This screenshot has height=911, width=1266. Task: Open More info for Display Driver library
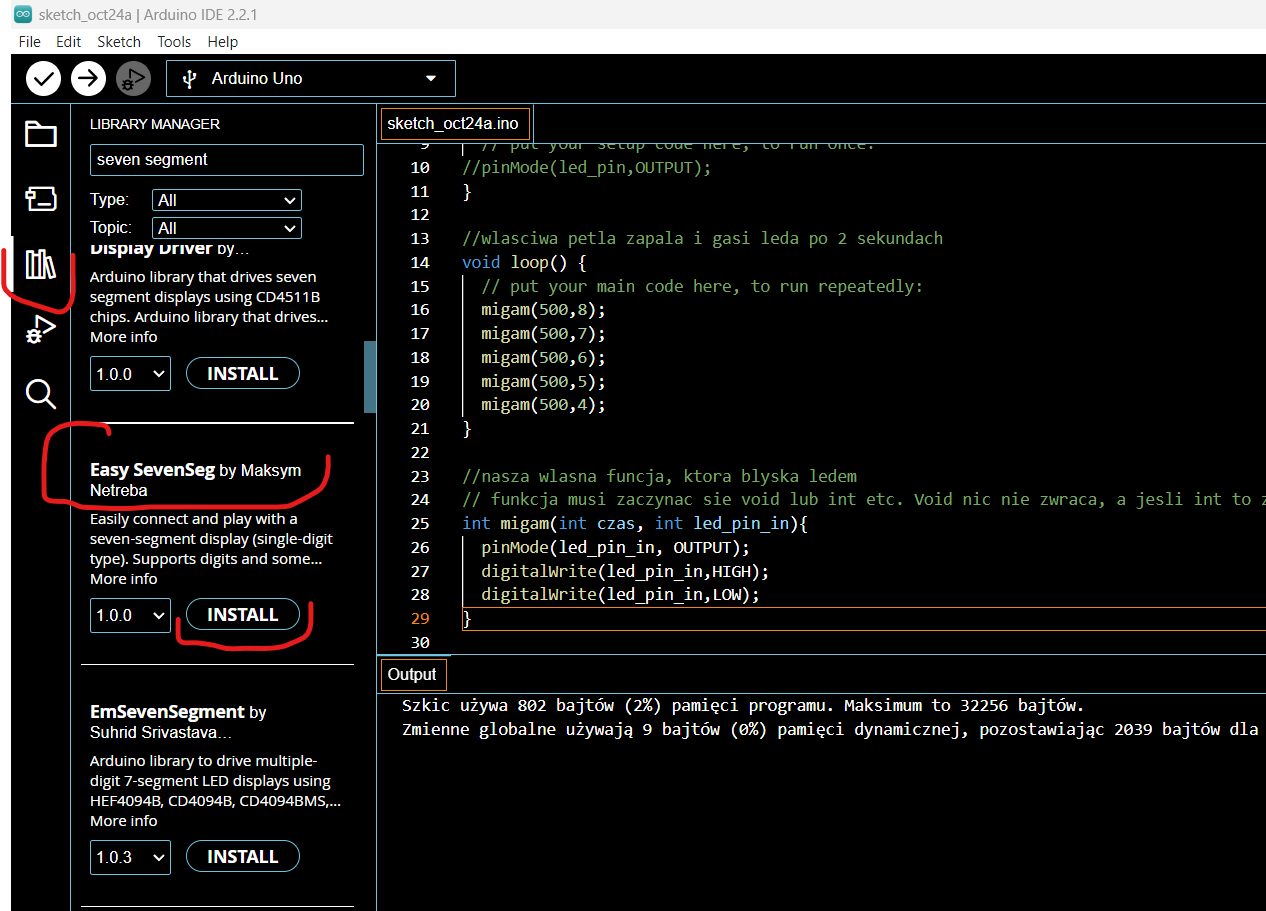pyautogui.click(x=123, y=337)
